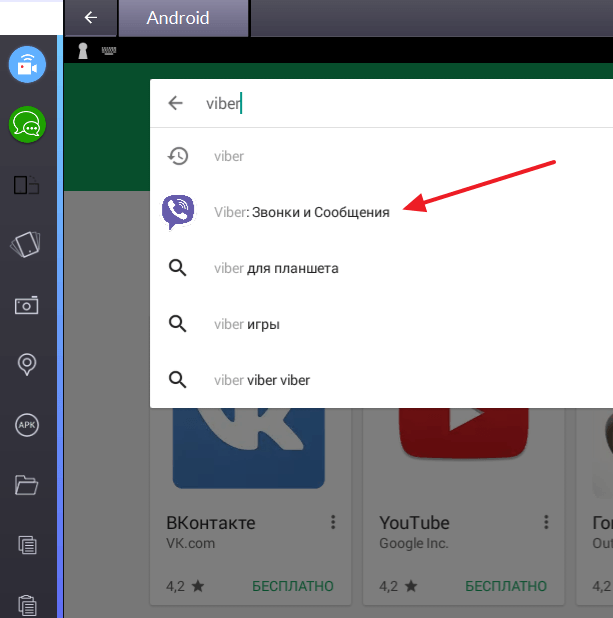Screen dimensions: 613x618
Task: Click the copy documents sidebar icon
Action: (x=27, y=545)
